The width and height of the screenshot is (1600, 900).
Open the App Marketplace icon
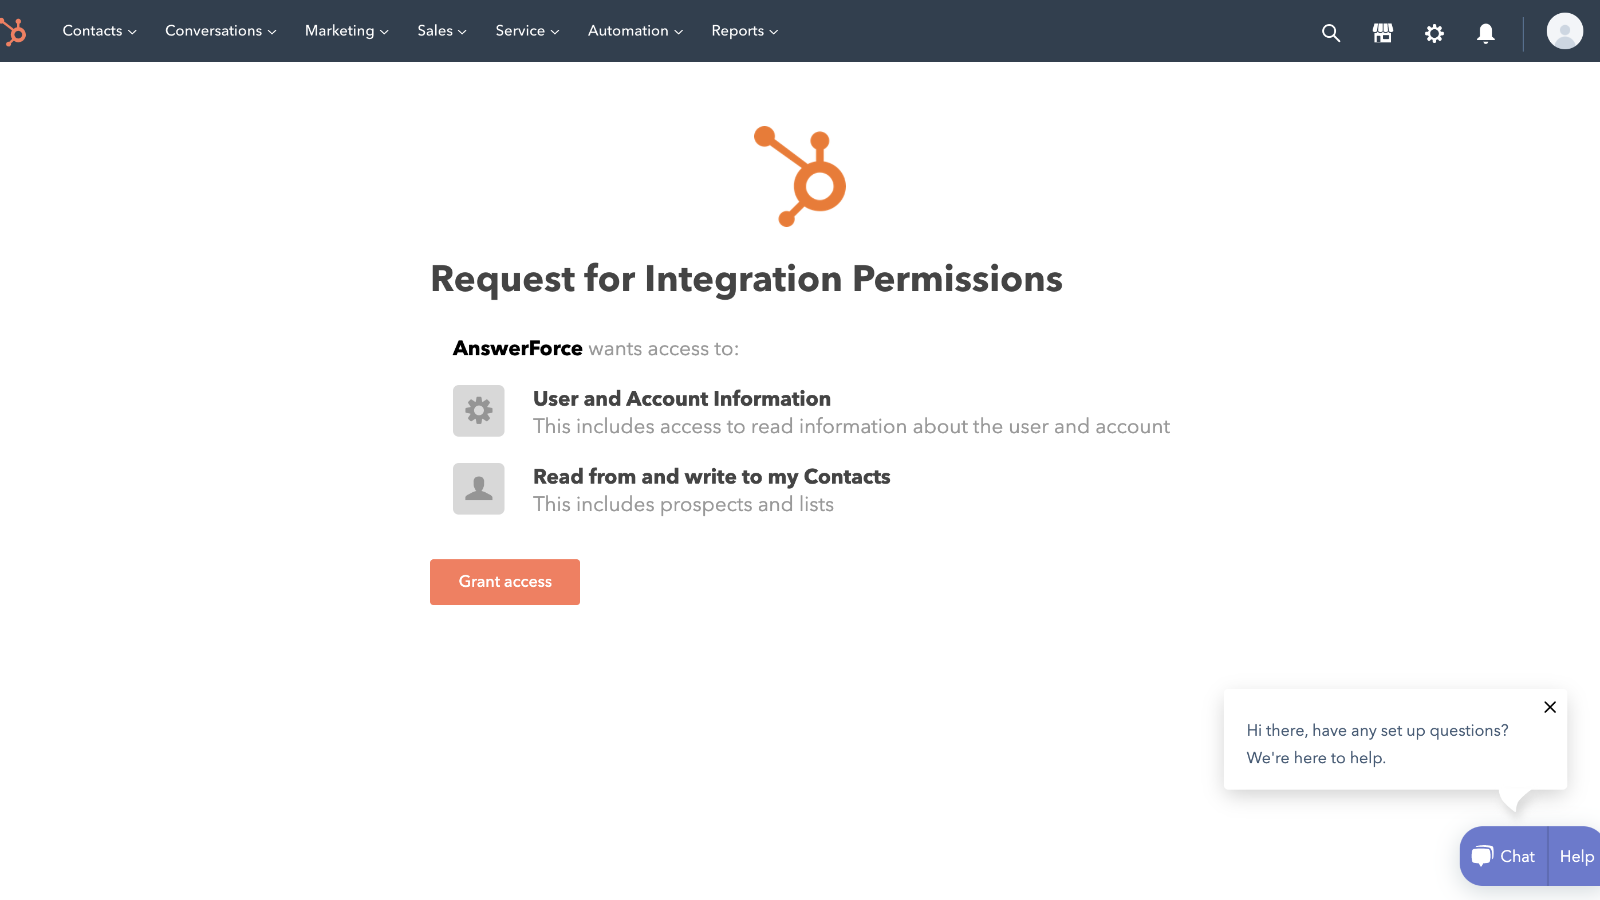(1383, 32)
